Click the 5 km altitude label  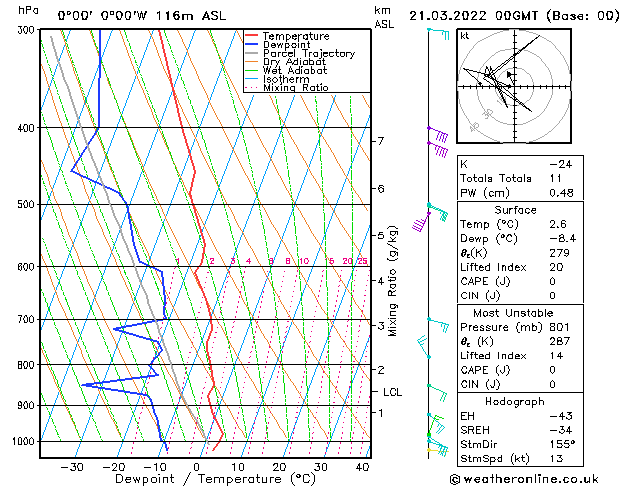coord(380,235)
